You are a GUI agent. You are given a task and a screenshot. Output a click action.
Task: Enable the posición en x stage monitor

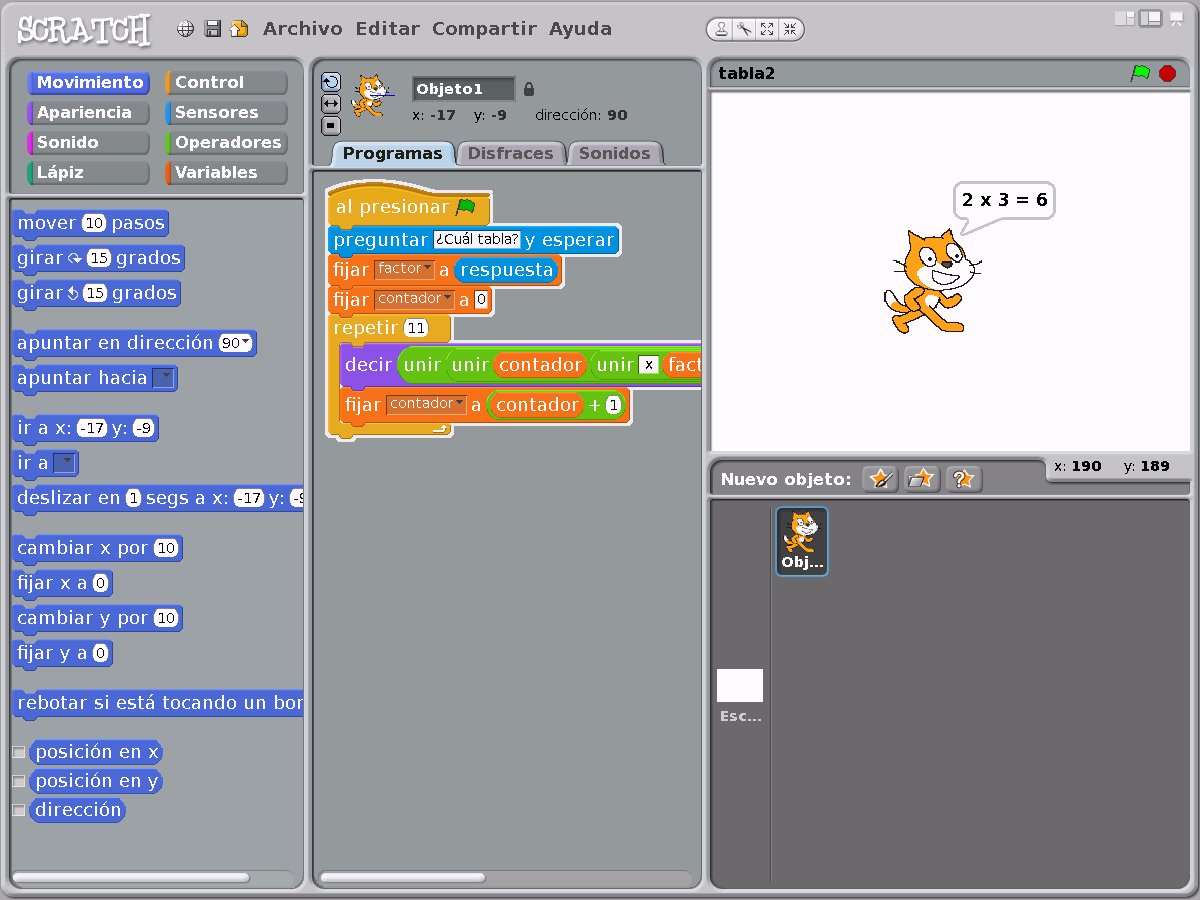(17, 751)
